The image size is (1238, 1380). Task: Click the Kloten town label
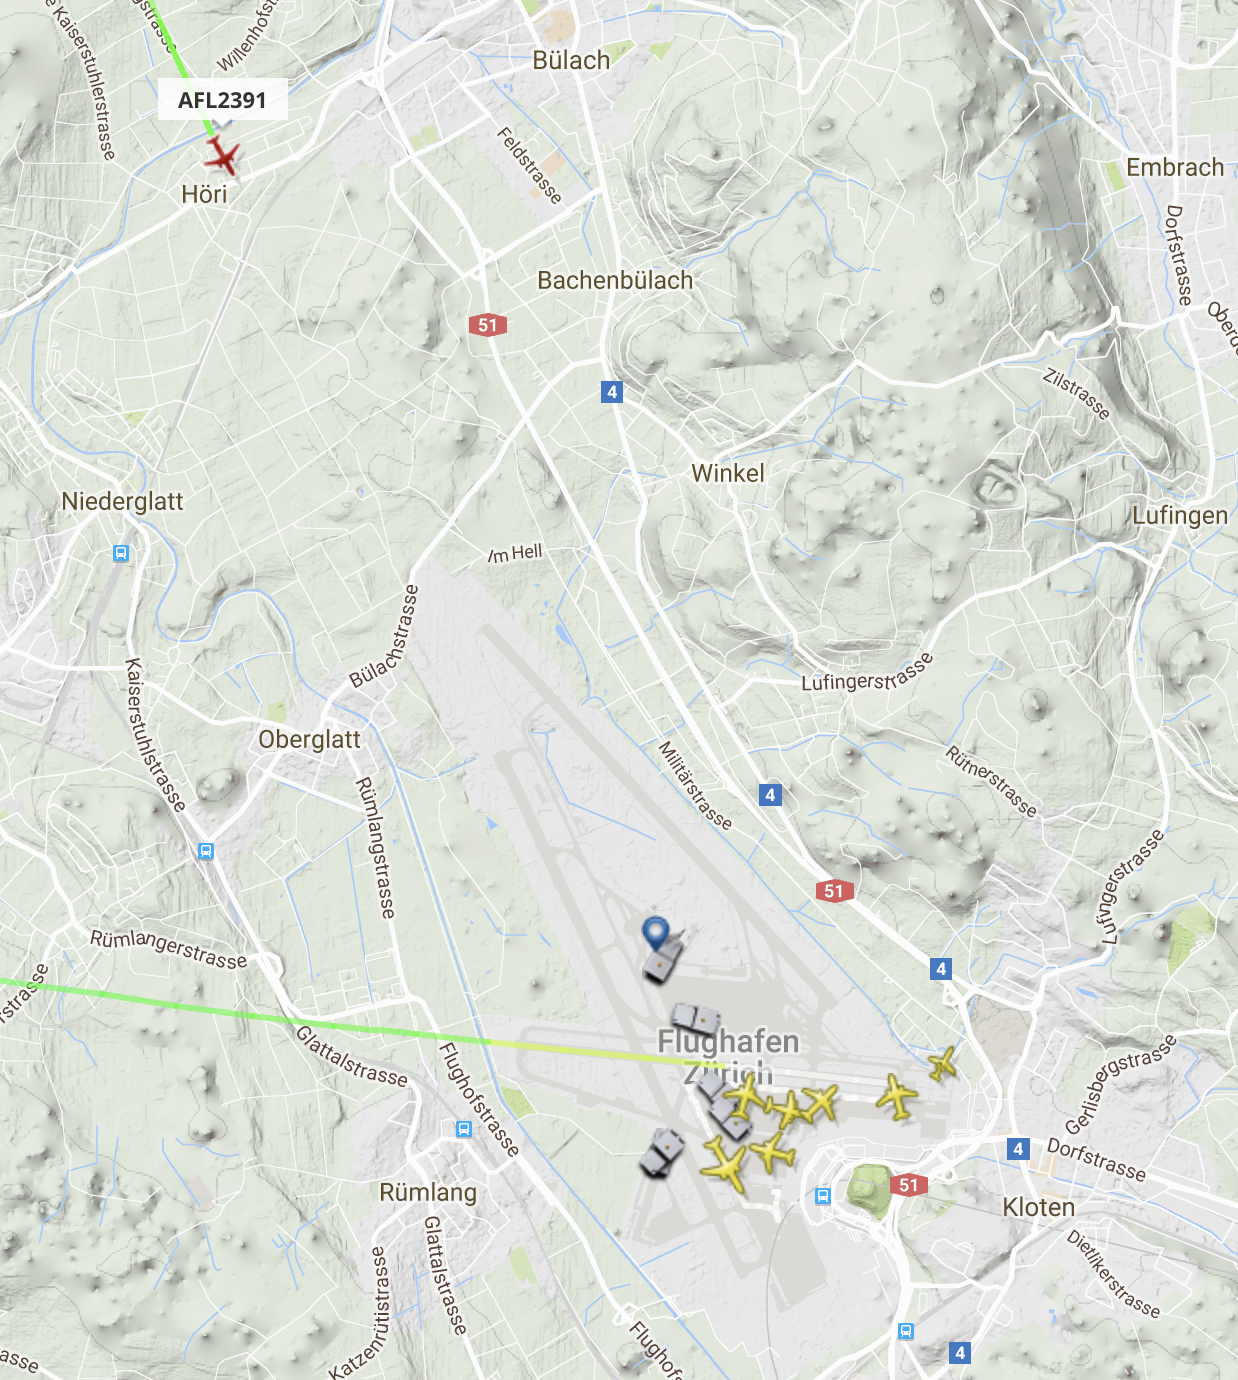coord(1039,1207)
